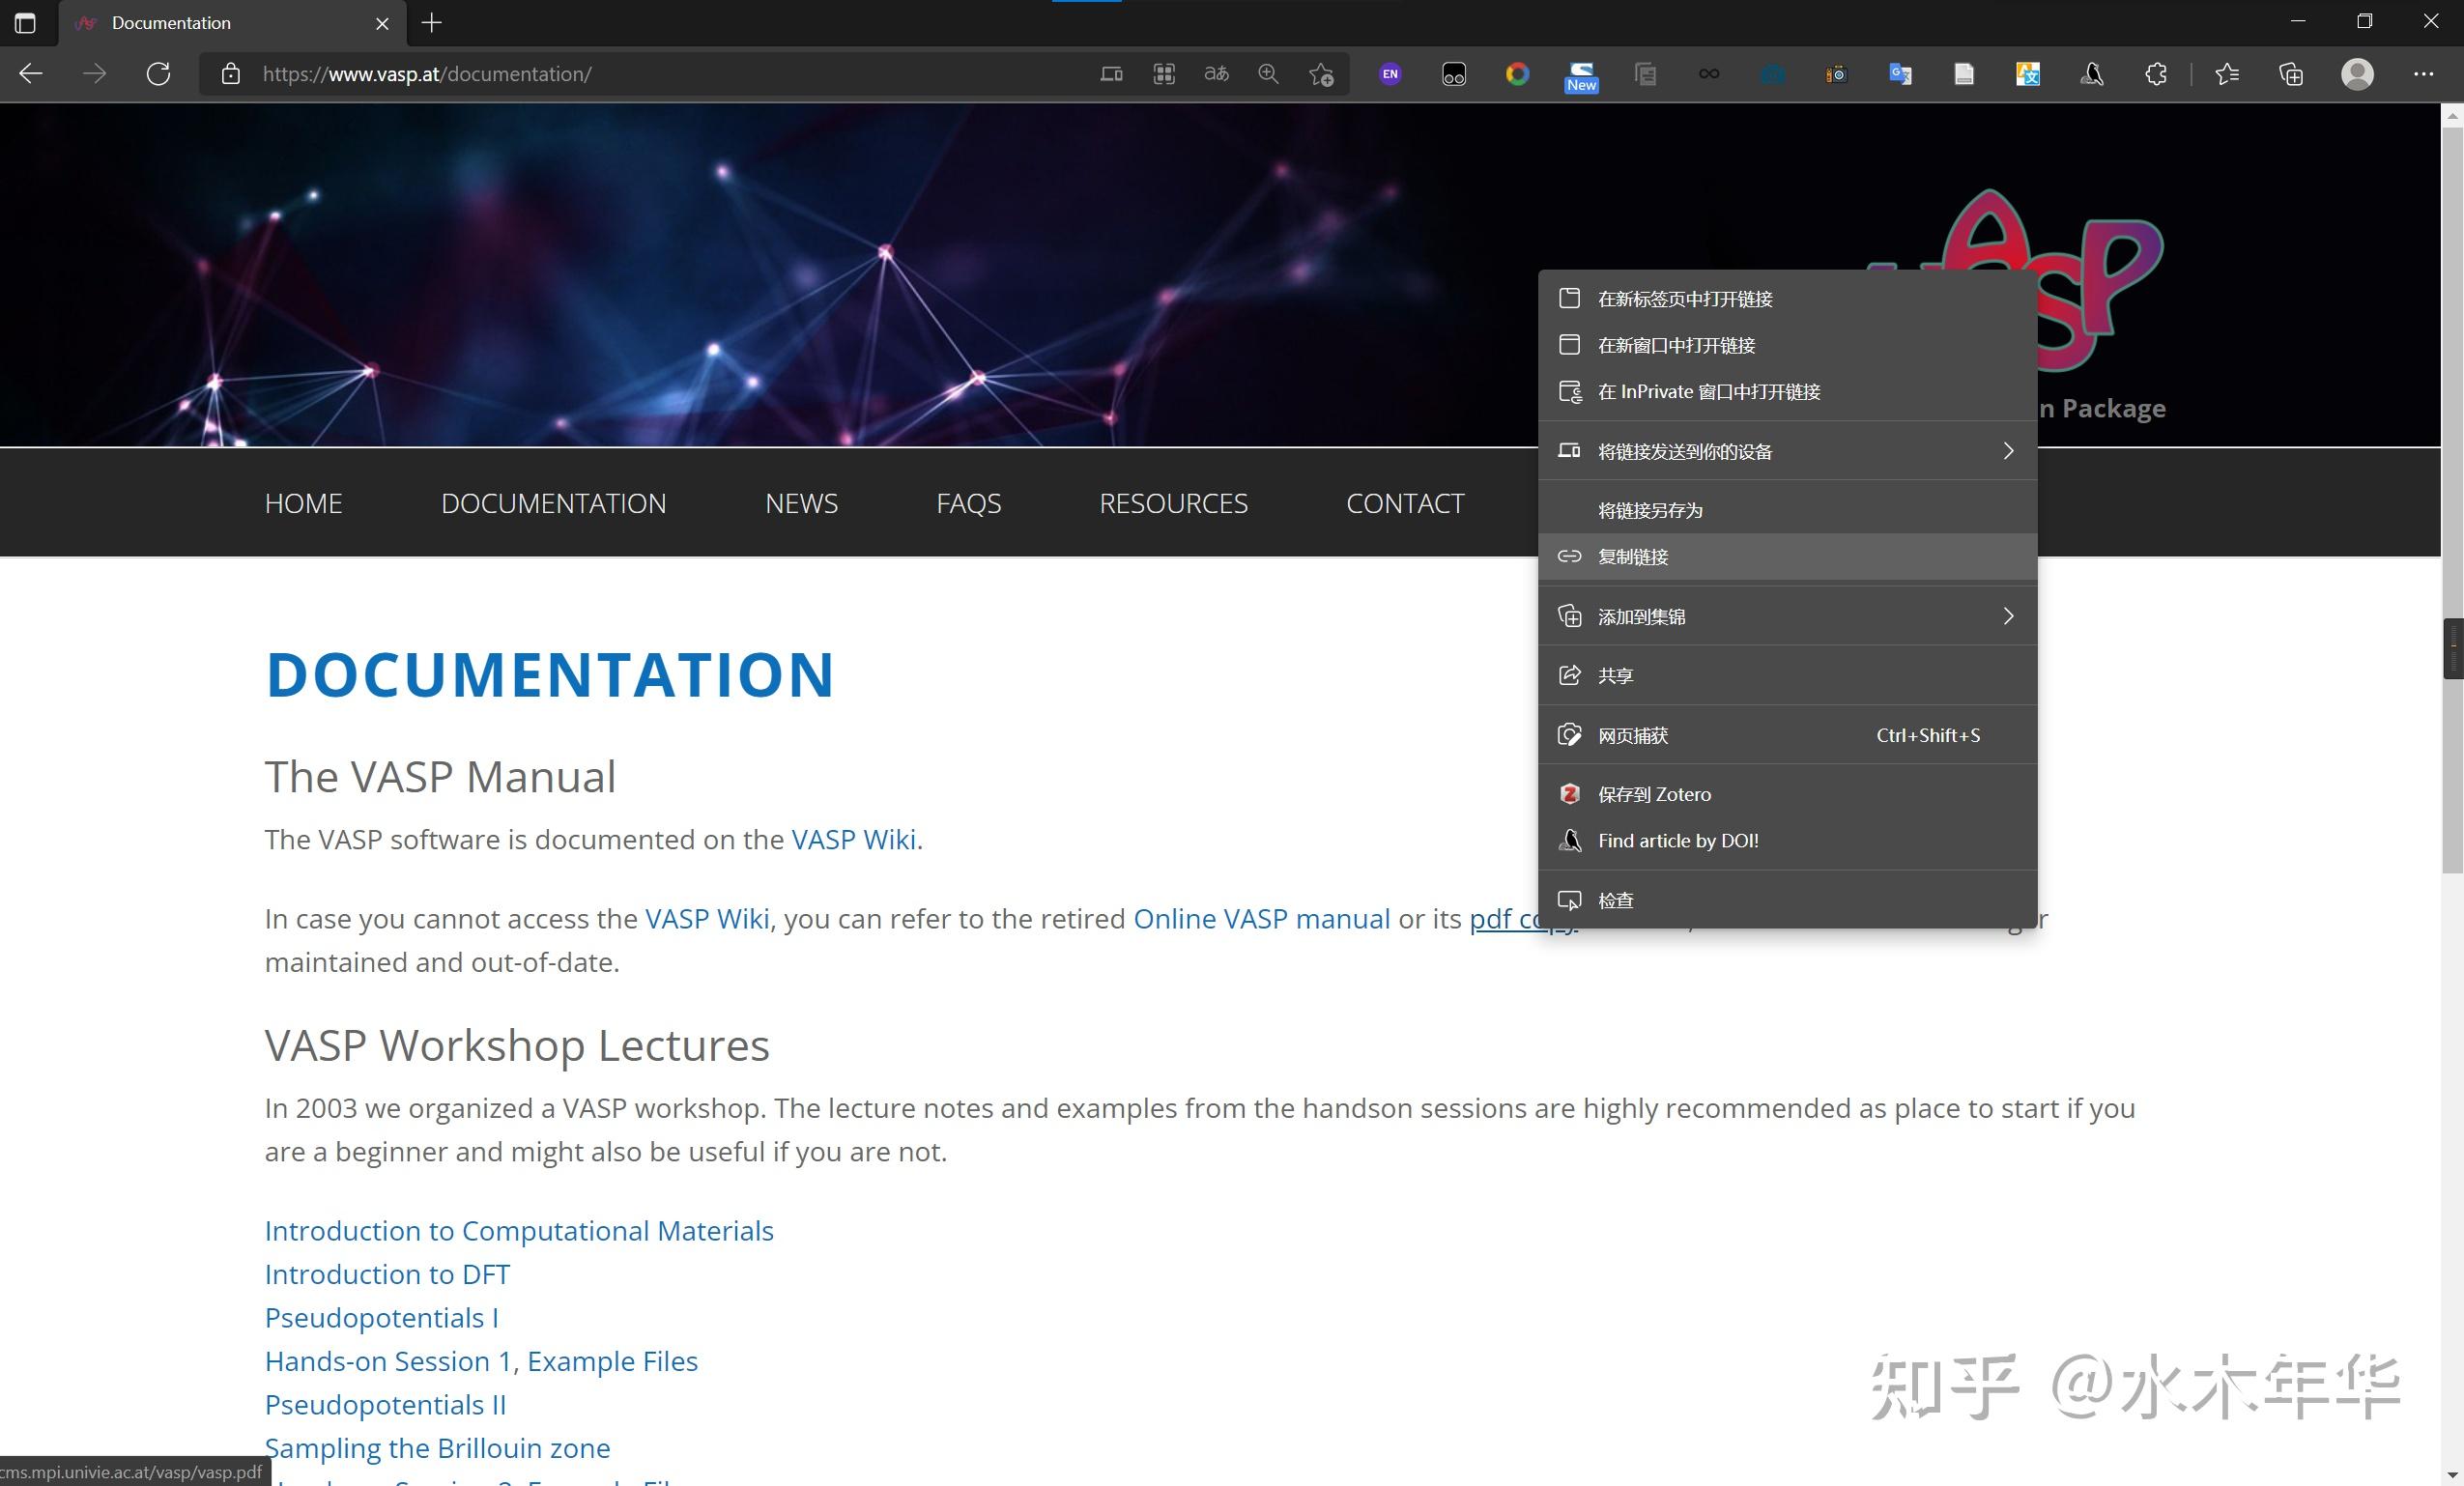The image size is (2464, 1486).
Task: Open the Collections toolbar icon
Action: click(2291, 74)
